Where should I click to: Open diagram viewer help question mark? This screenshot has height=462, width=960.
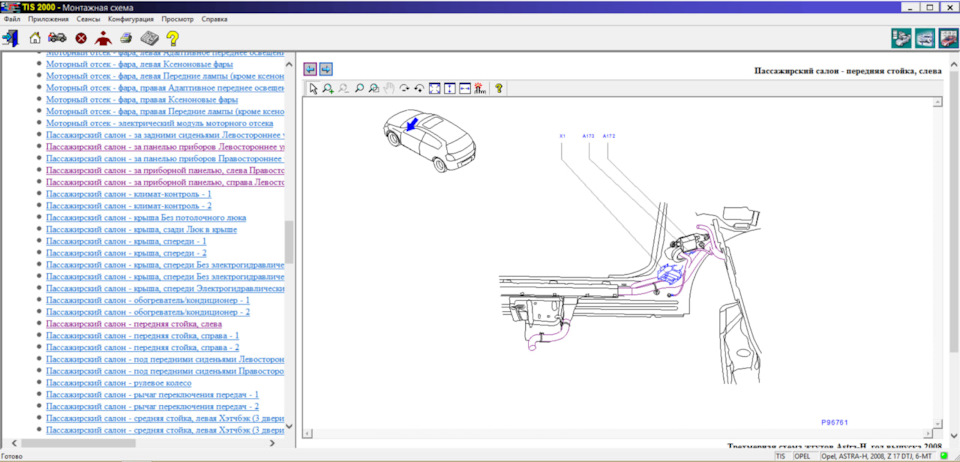(x=499, y=88)
